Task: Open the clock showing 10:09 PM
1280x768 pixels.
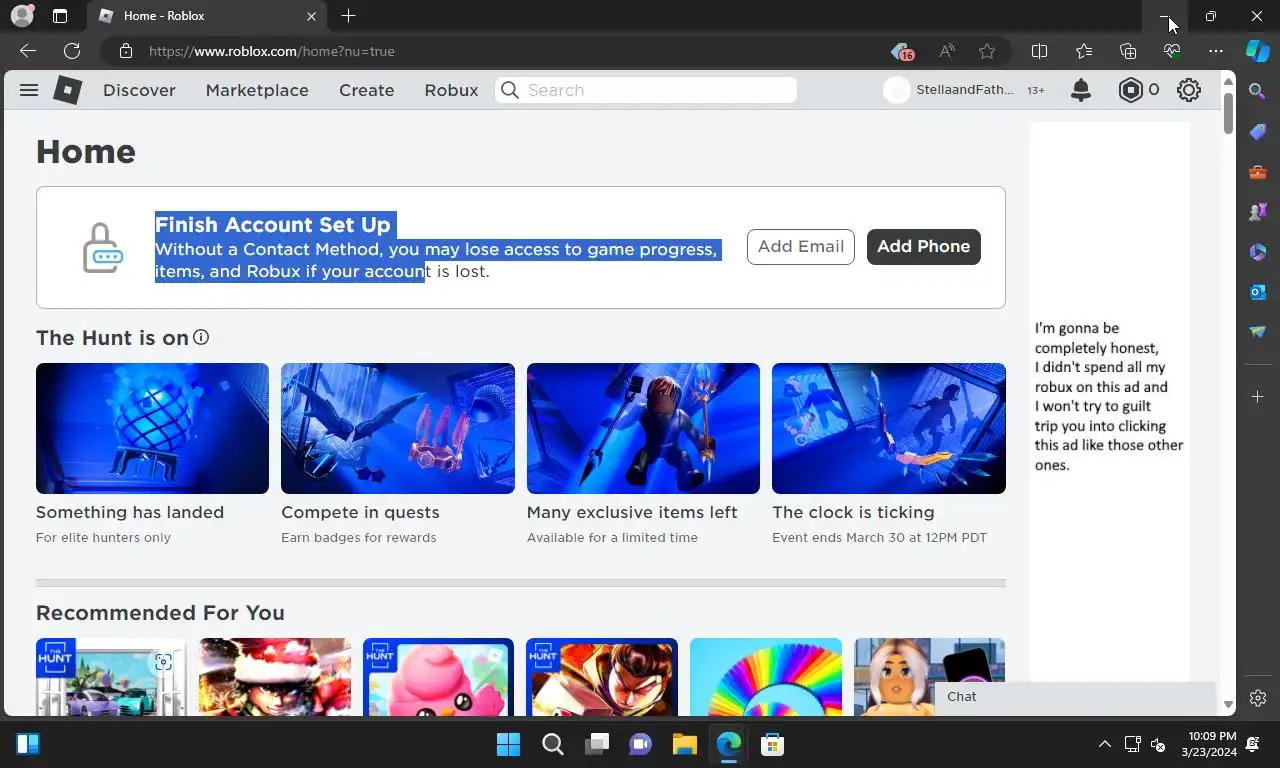Action: click(x=1208, y=744)
